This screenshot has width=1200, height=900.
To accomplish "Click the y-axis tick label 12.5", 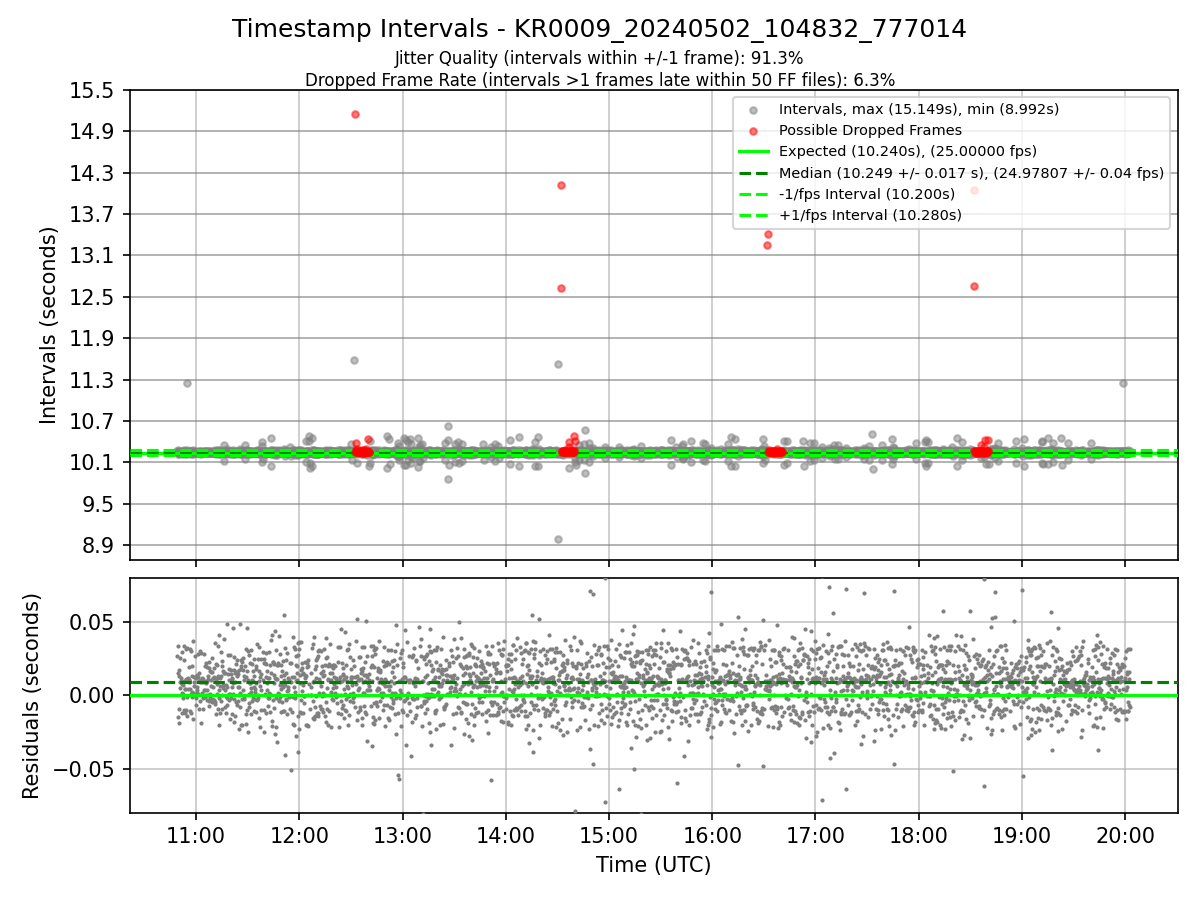I will (93, 297).
